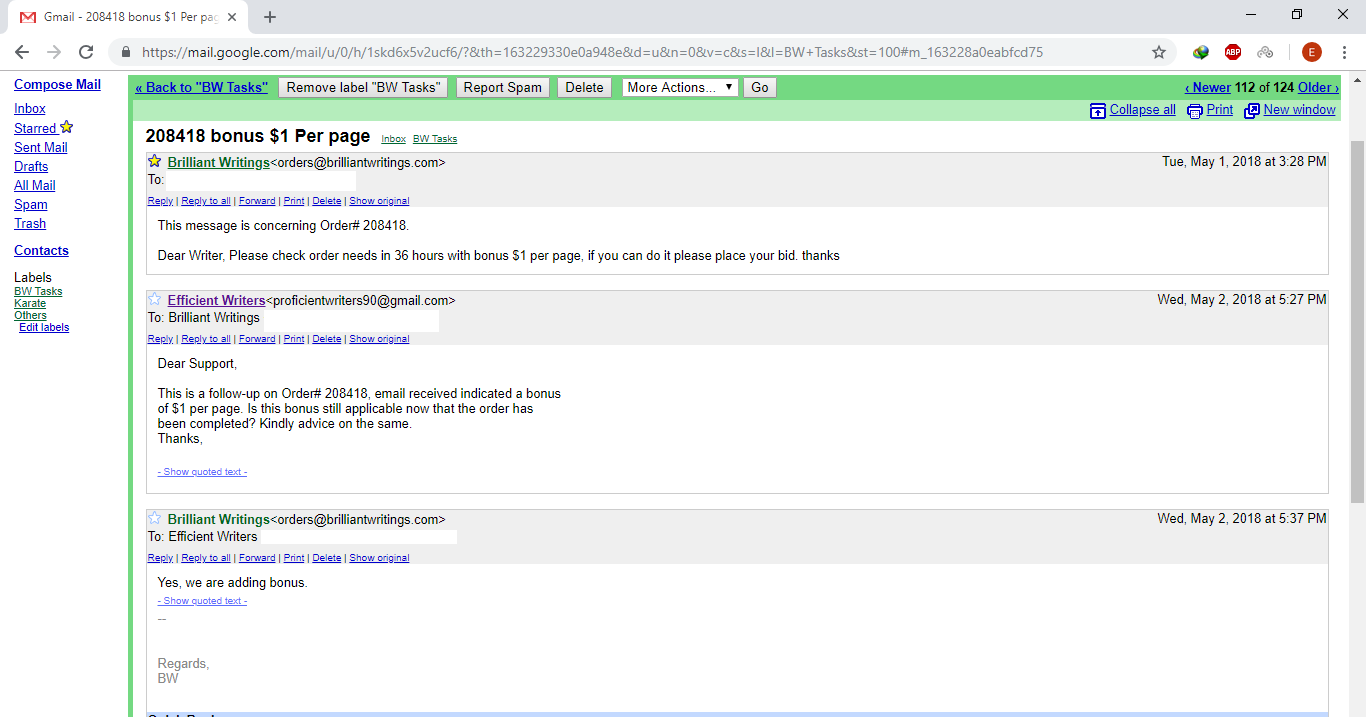Viewport: 1366px width, 717px height.
Task: Open All Mail
Action: [35, 185]
